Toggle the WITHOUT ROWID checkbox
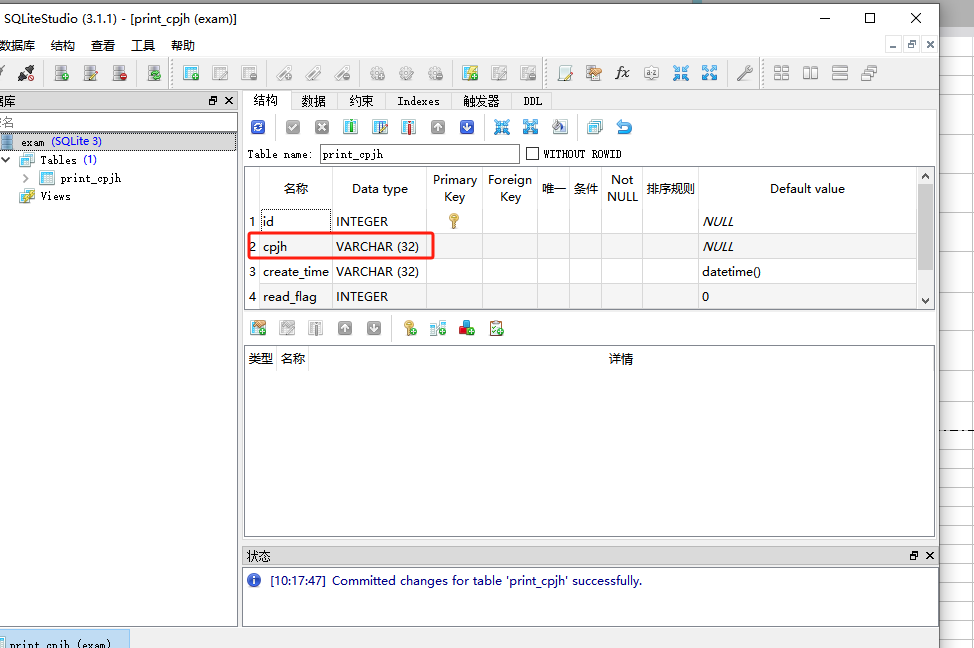 532,153
